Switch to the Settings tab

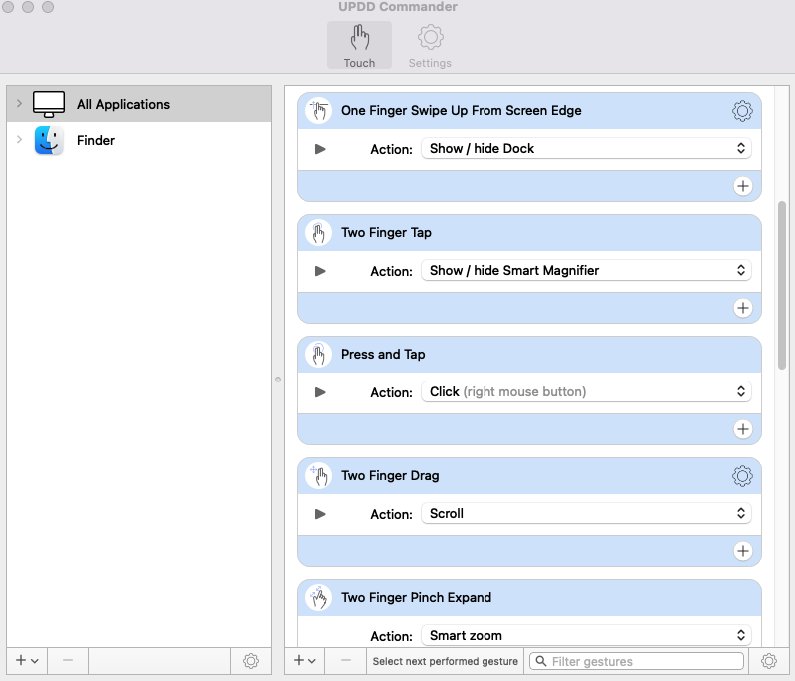click(x=430, y=46)
